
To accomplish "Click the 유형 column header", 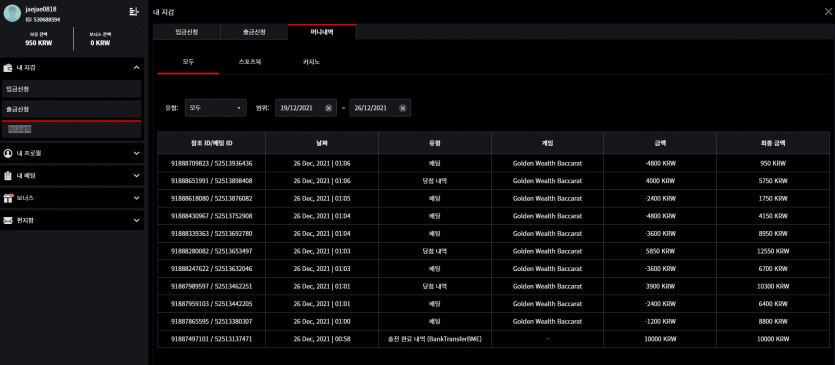I will (x=435, y=143).
